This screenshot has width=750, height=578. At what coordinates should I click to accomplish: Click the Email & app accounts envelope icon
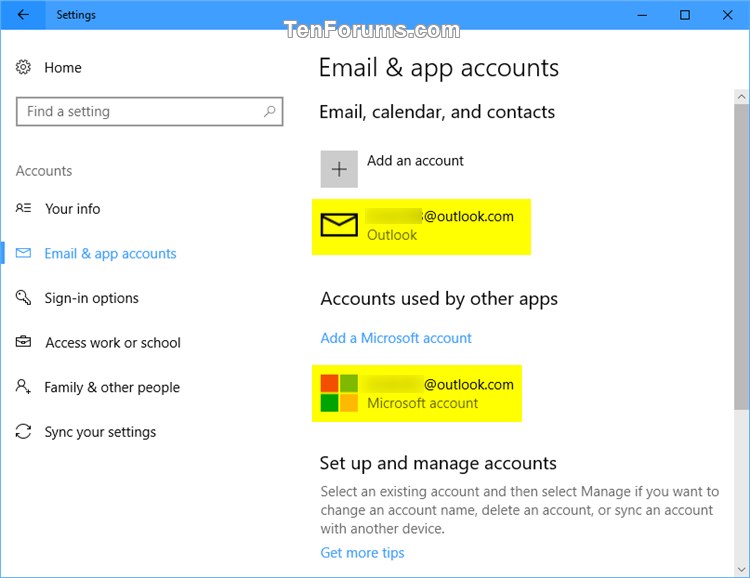pyautogui.click(x=23, y=253)
